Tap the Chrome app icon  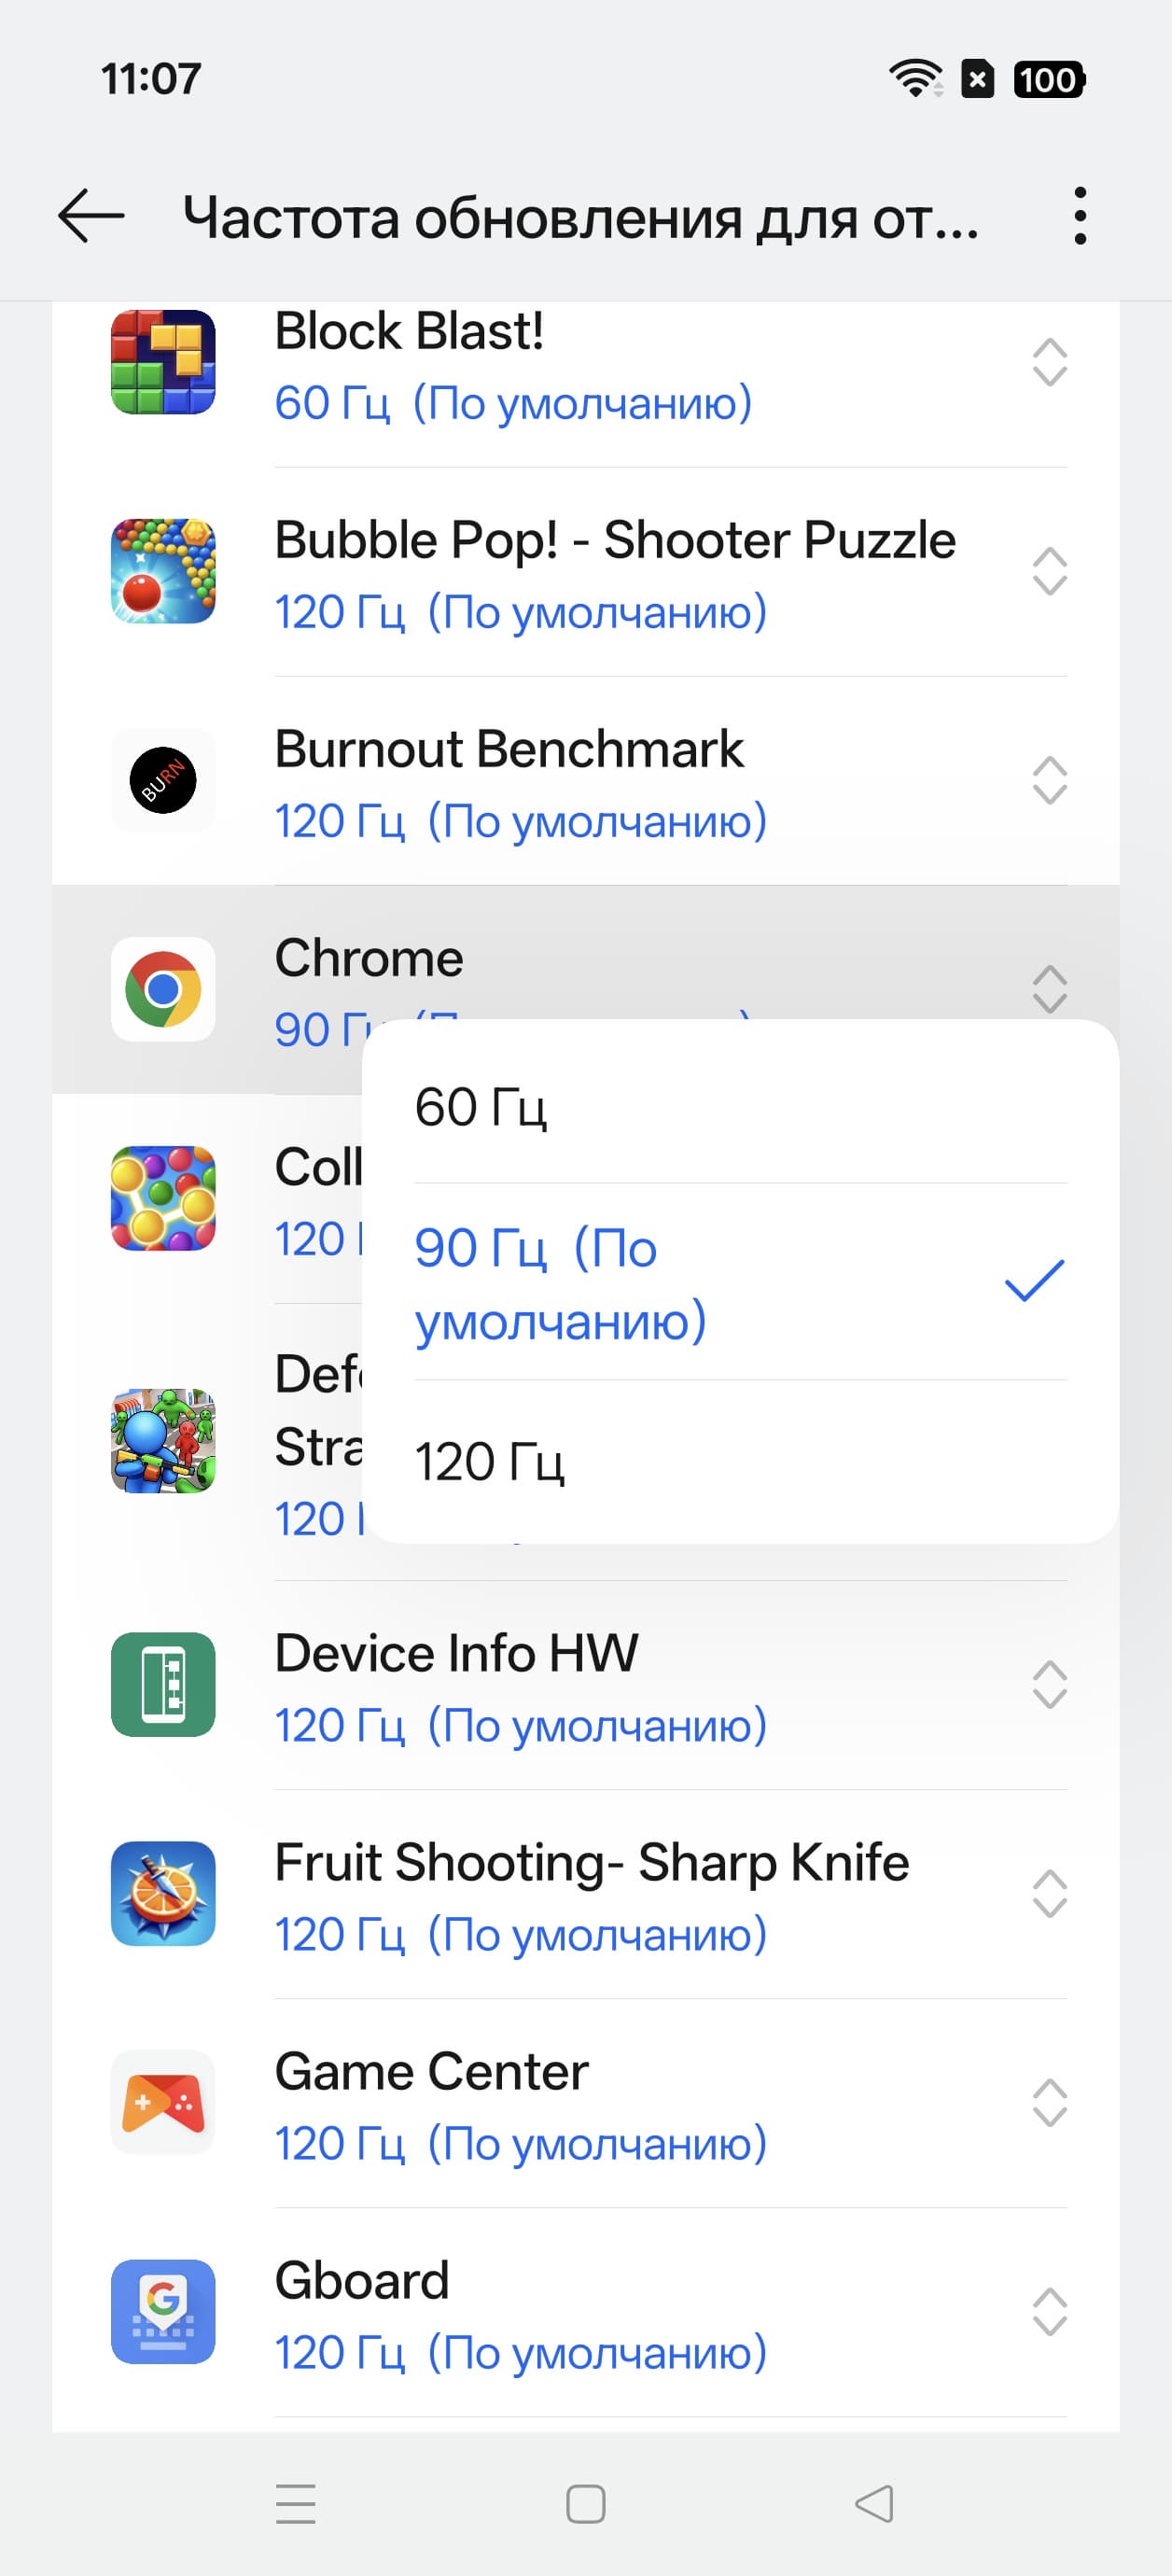pyautogui.click(x=163, y=989)
